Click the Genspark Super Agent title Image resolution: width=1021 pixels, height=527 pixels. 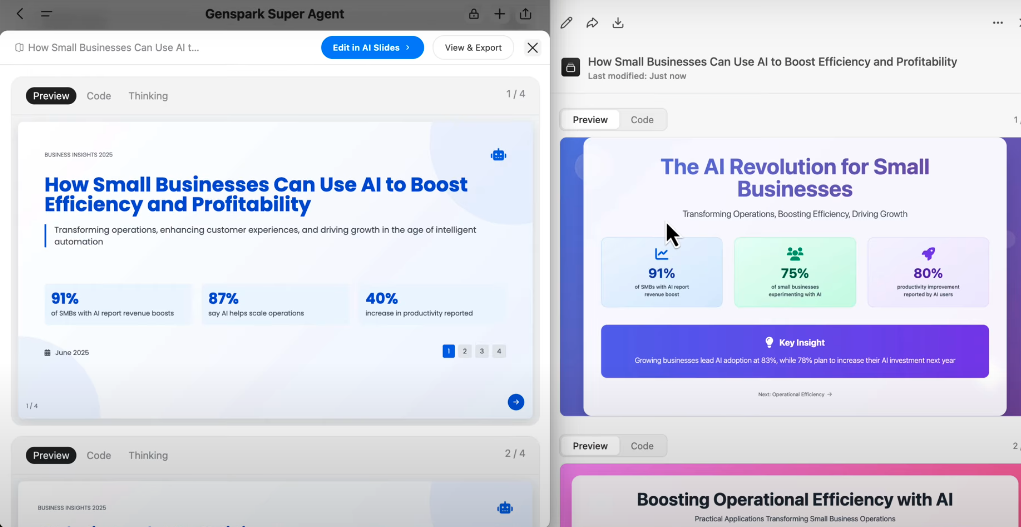(x=274, y=14)
